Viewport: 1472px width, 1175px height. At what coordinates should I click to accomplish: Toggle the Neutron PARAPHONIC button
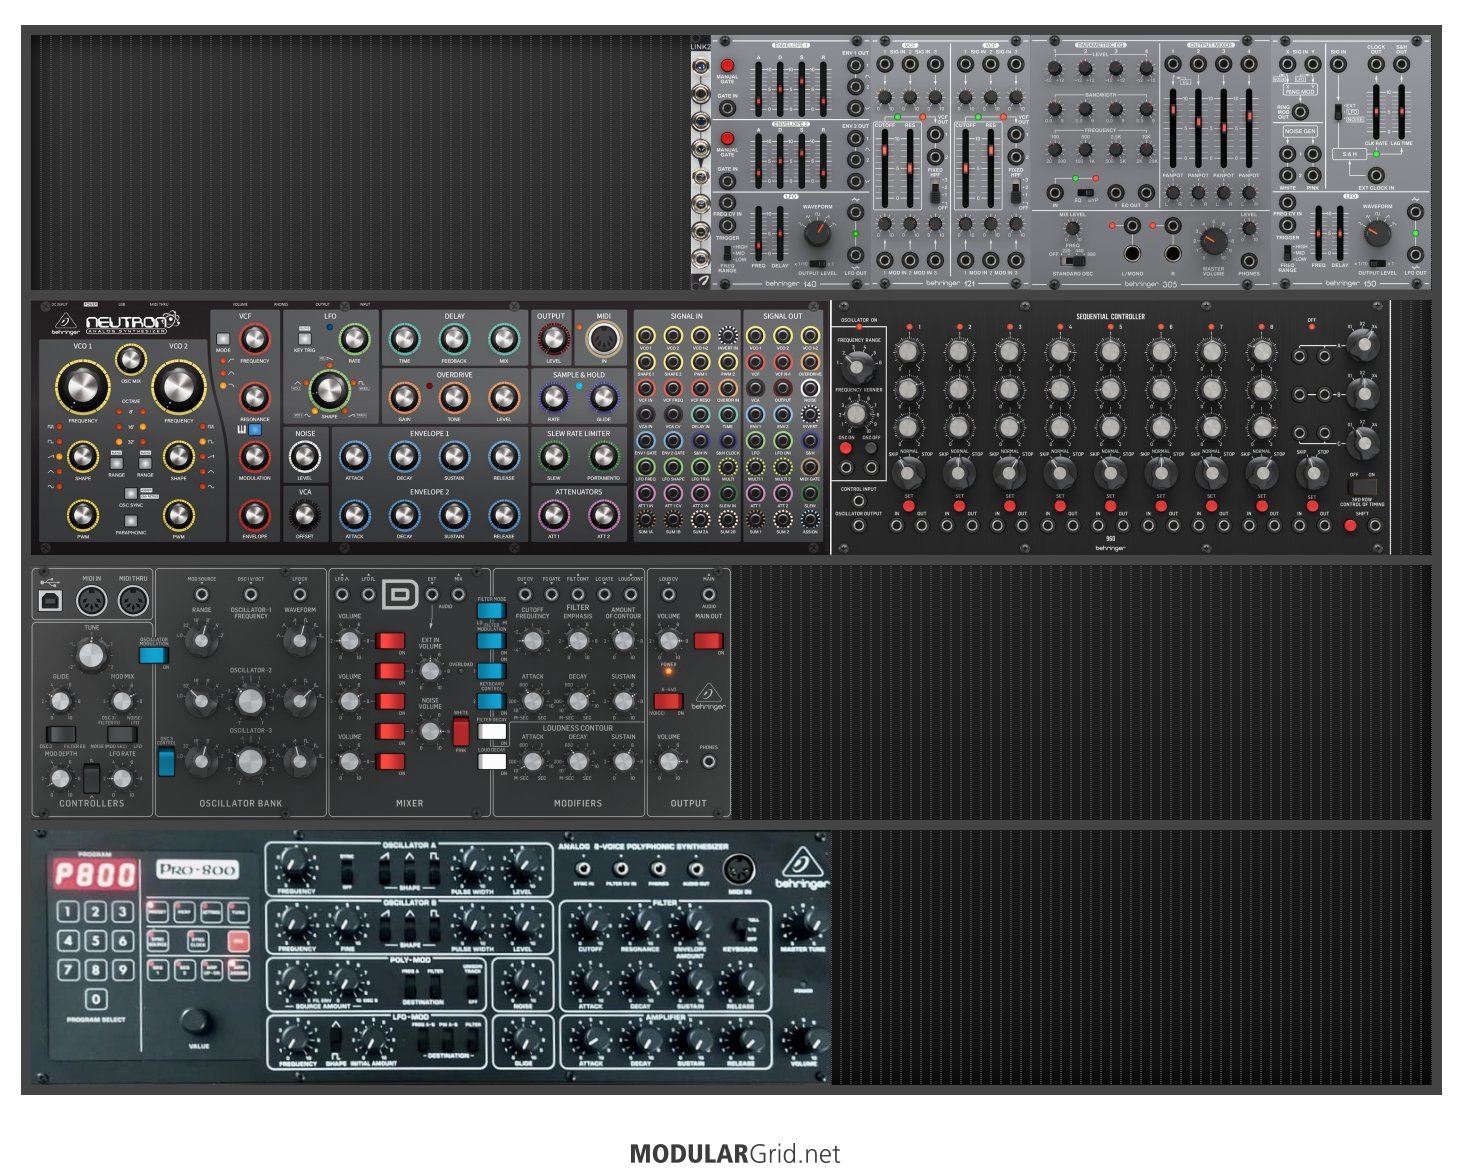click(x=130, y=521)
